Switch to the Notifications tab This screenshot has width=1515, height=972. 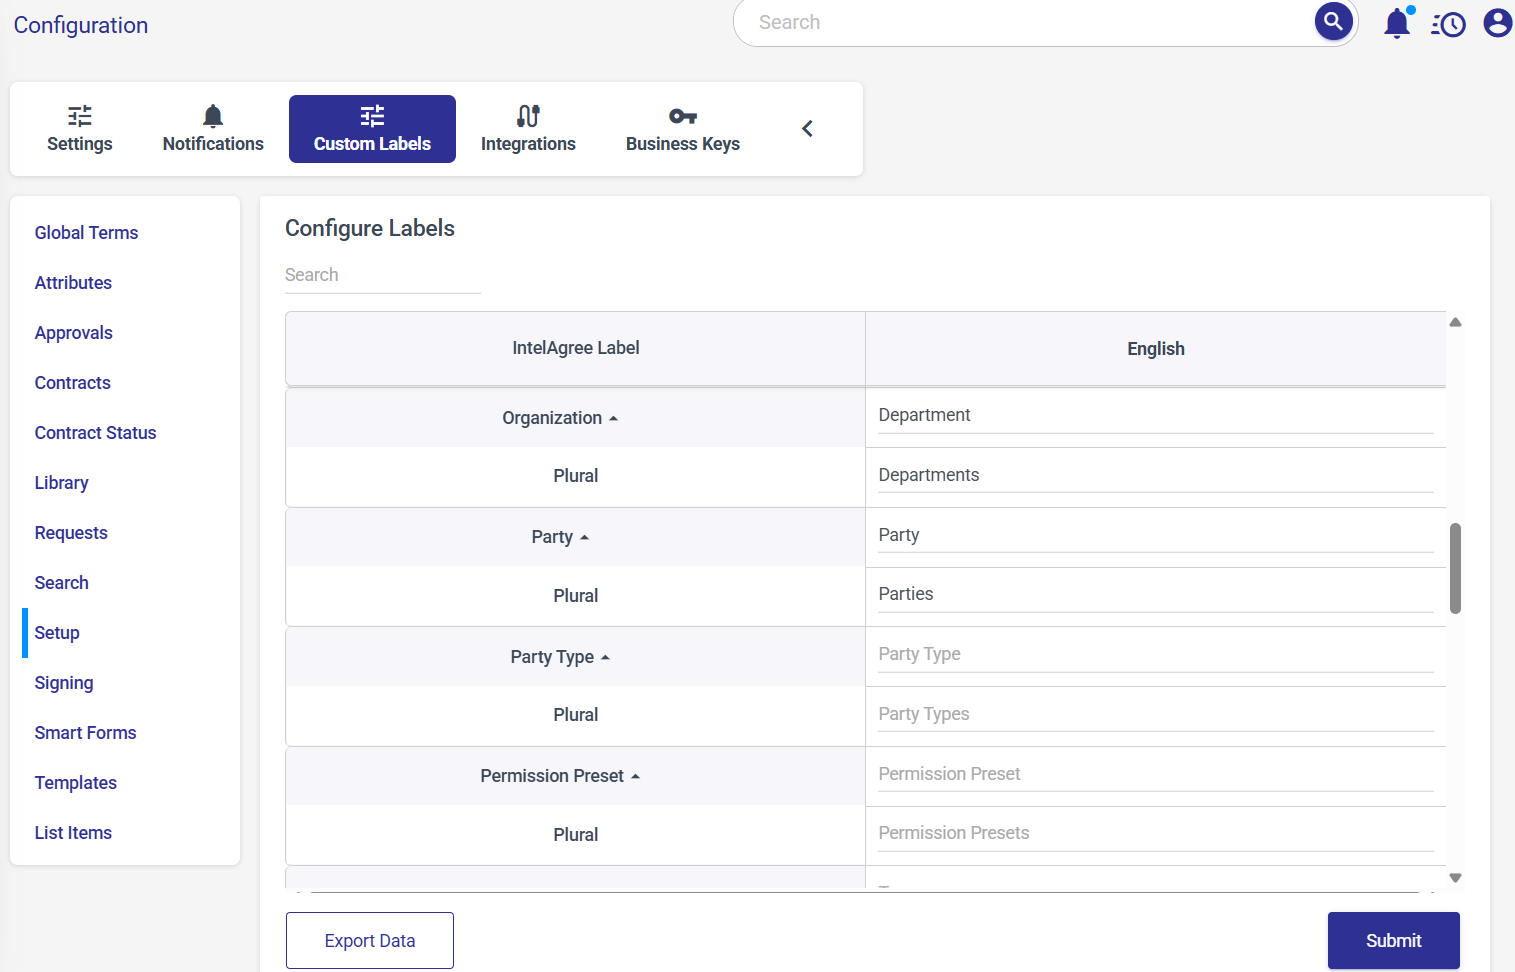[213, 129]
